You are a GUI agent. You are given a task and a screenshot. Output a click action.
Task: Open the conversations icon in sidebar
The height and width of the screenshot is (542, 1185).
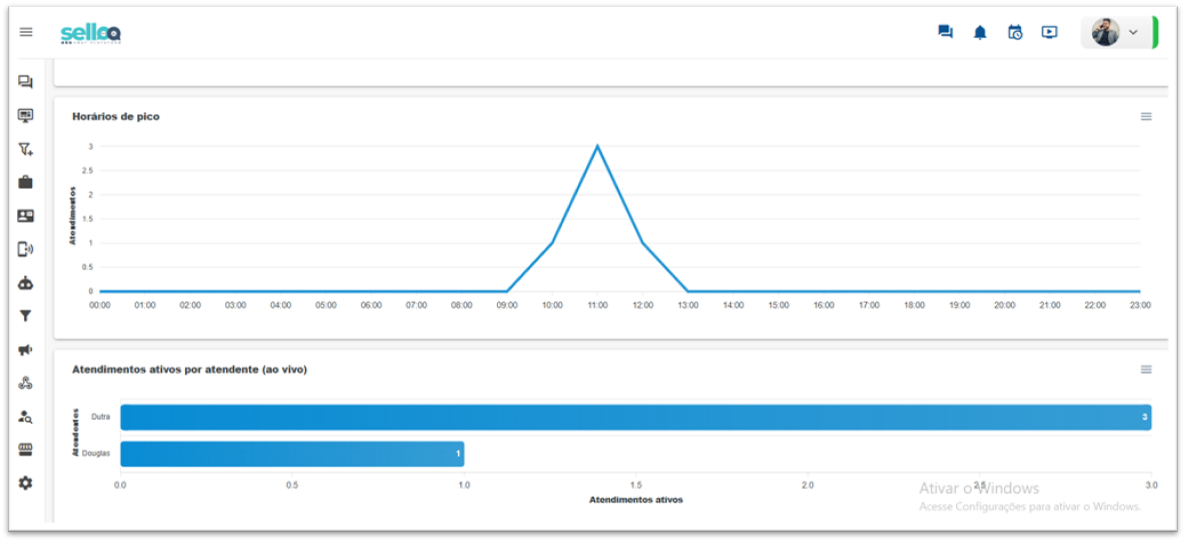(x=26, y=82)
